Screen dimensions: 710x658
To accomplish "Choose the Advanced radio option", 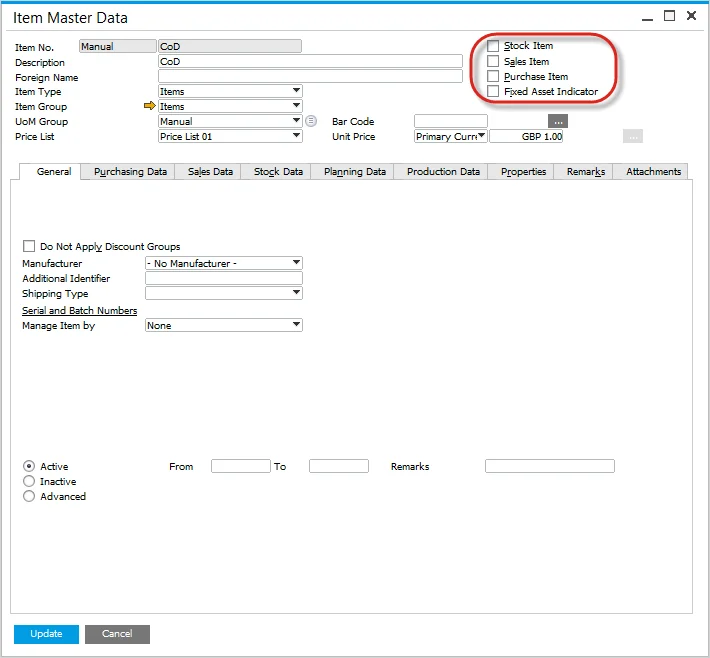I will click(x=29, y=496).
